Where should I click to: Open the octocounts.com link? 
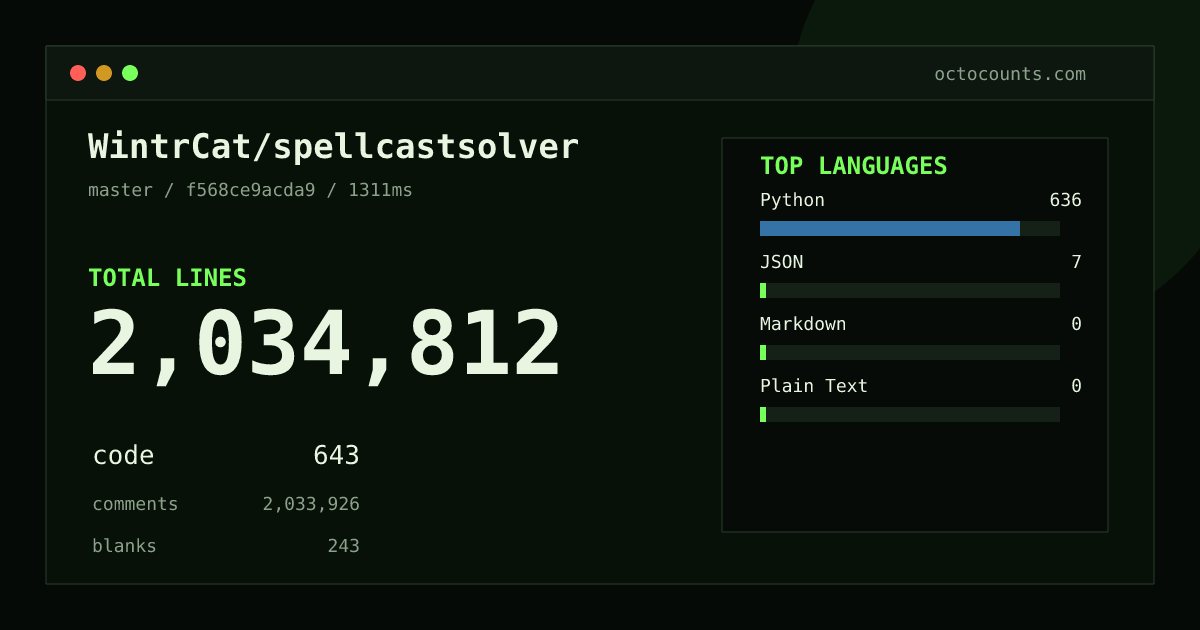click(x=1010, y=74)
